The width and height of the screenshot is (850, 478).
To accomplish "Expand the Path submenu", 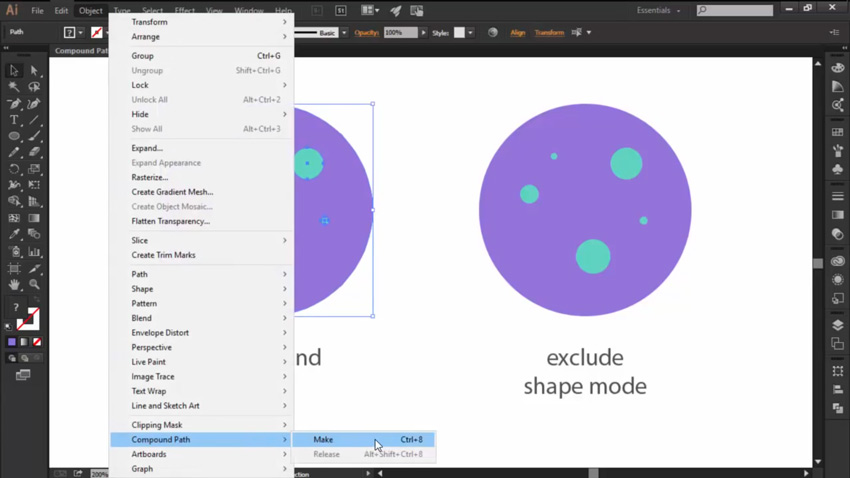I will 202,274.
